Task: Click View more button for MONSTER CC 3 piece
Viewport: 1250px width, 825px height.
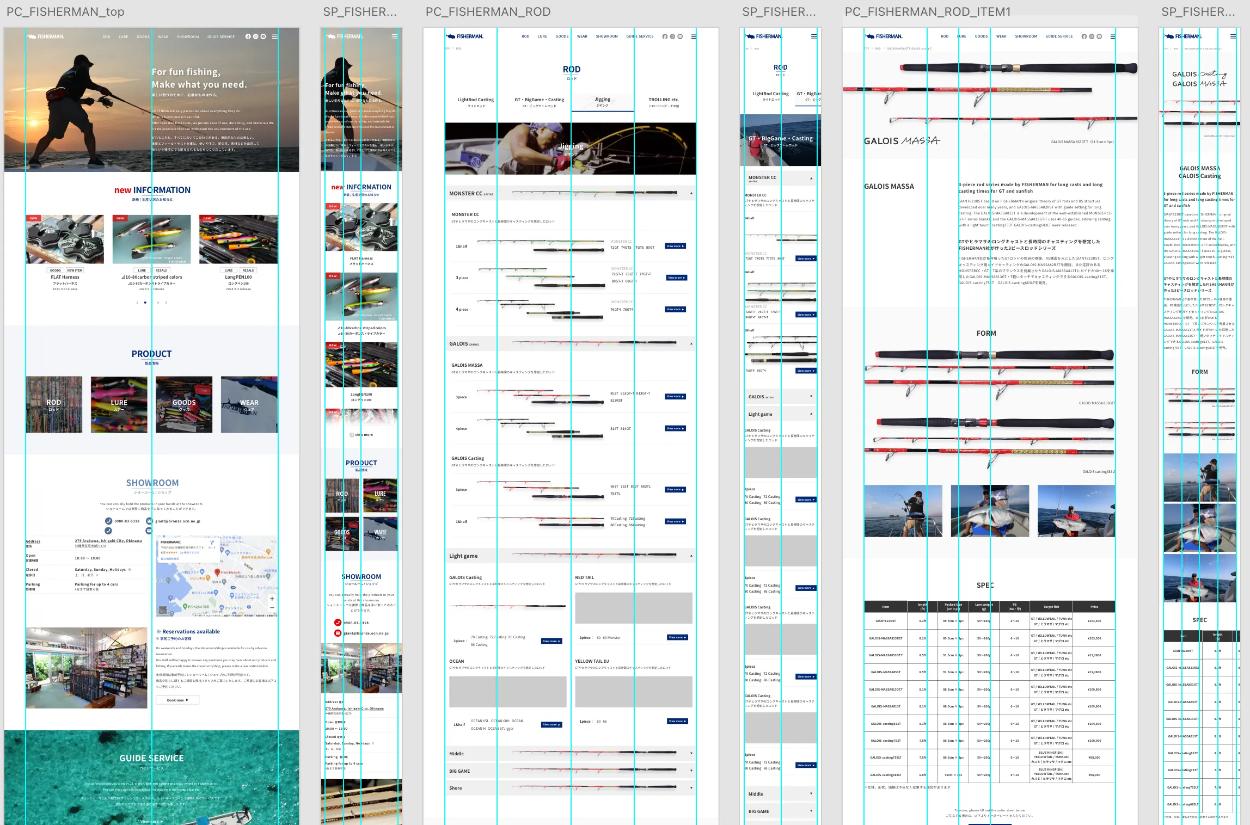Action: click(x=676, y=277)
